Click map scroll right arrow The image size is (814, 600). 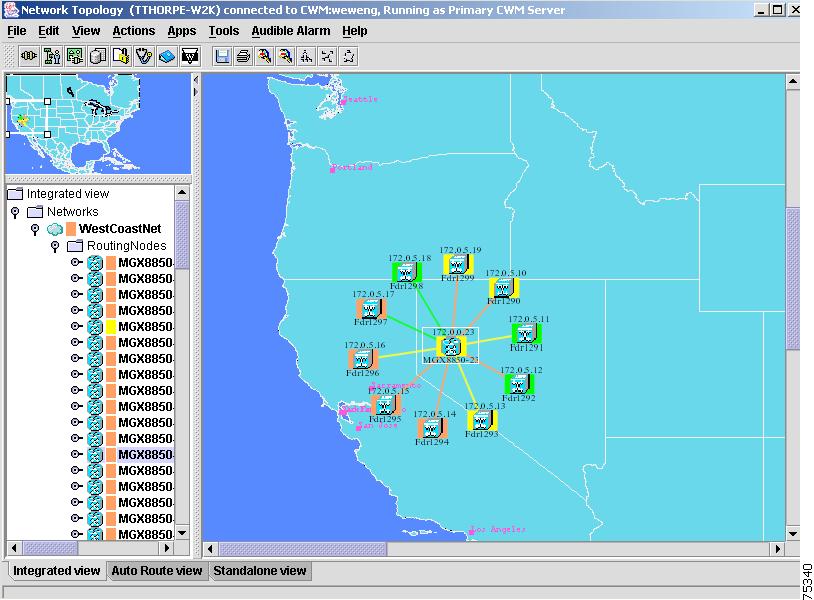click(x=777, y=549)
